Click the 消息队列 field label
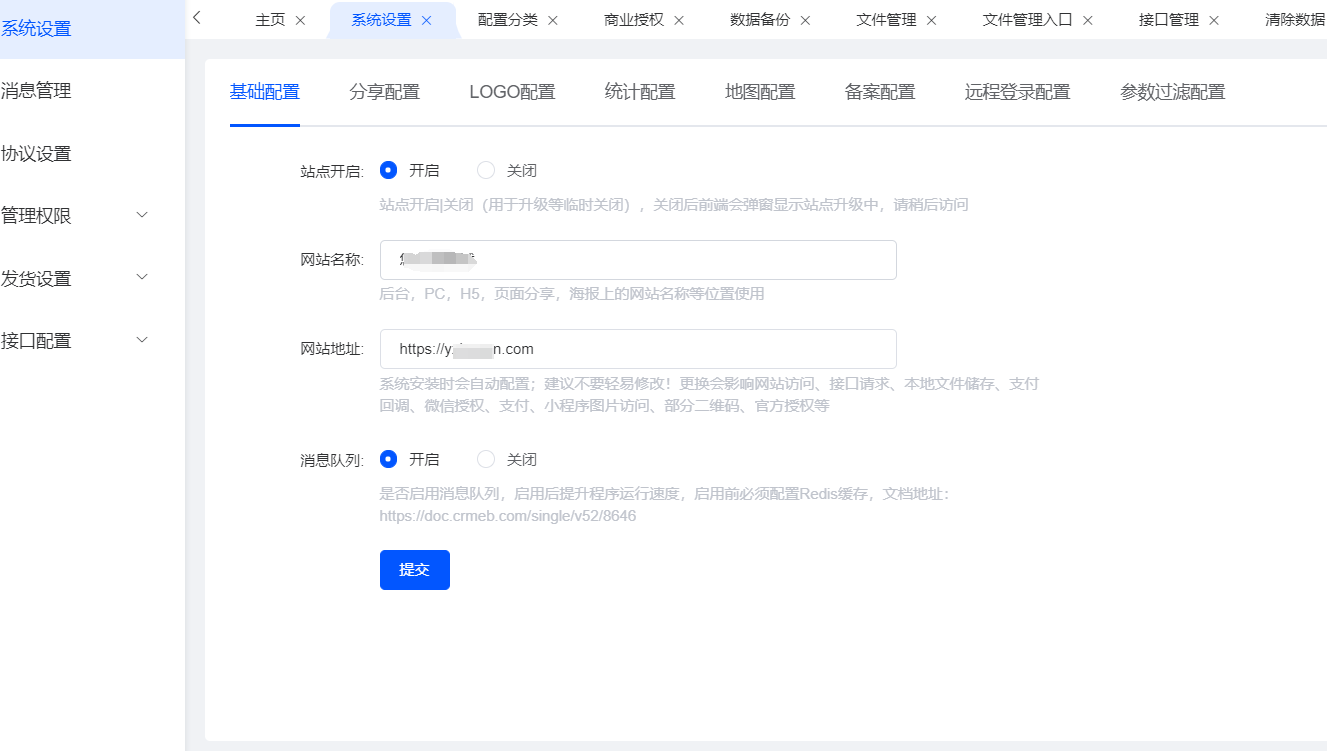Viewport: 1327px width, 751px height. tap(332, 460)
